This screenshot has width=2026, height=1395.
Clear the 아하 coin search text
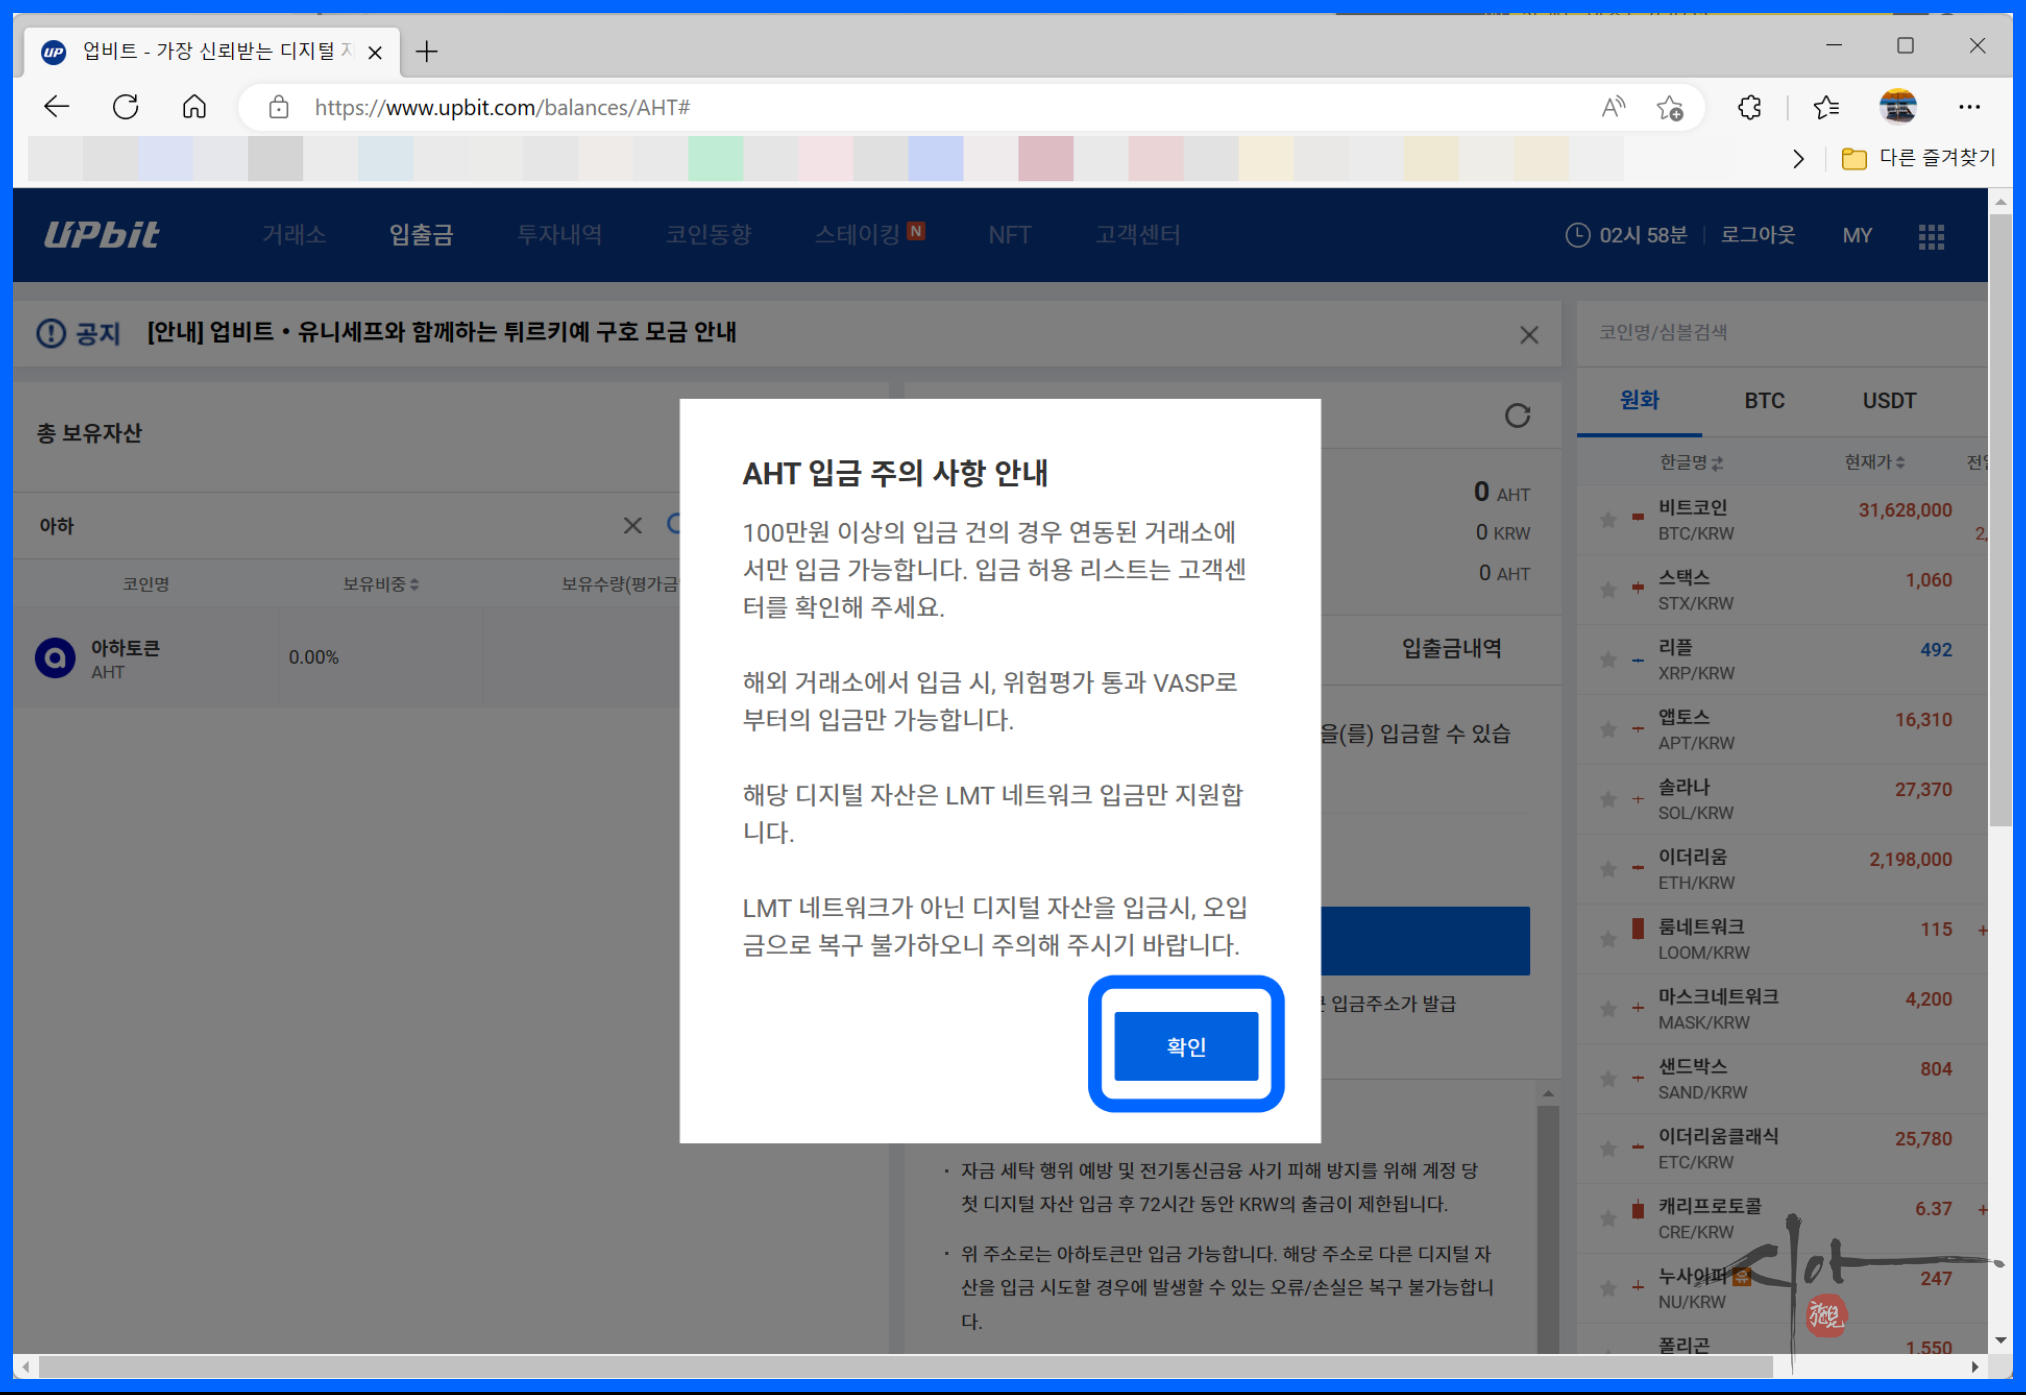(x=632, y=526)
